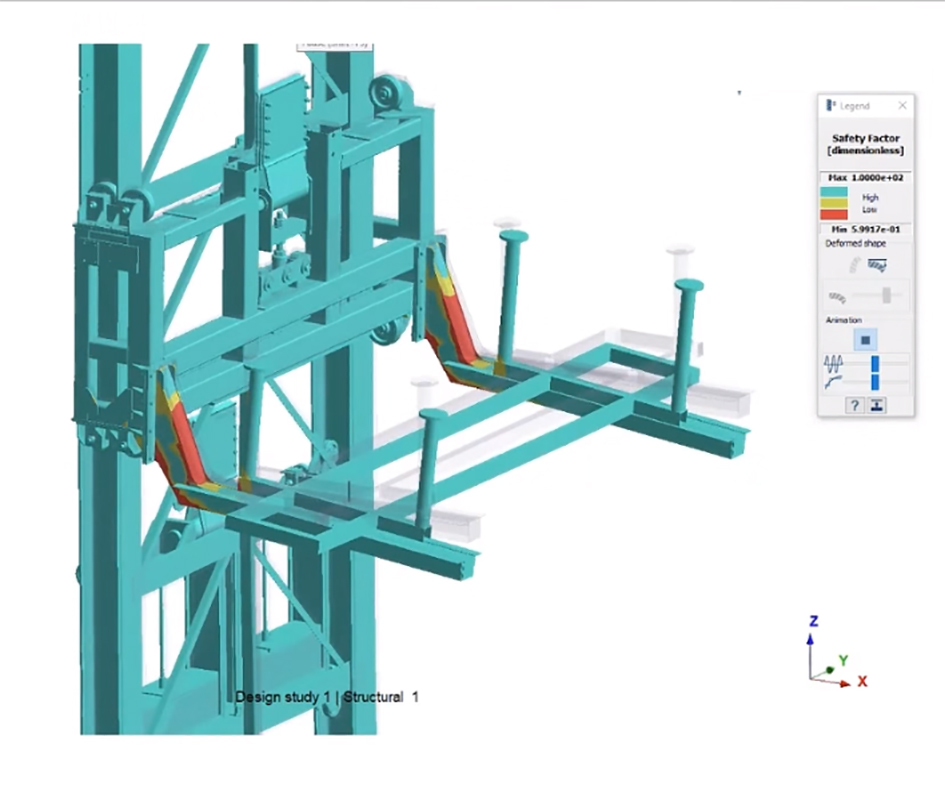Image resolution: width=945 pixels, height=785 pixels.
Task: Click the Deformed shape section header
Action: point(856,243)
